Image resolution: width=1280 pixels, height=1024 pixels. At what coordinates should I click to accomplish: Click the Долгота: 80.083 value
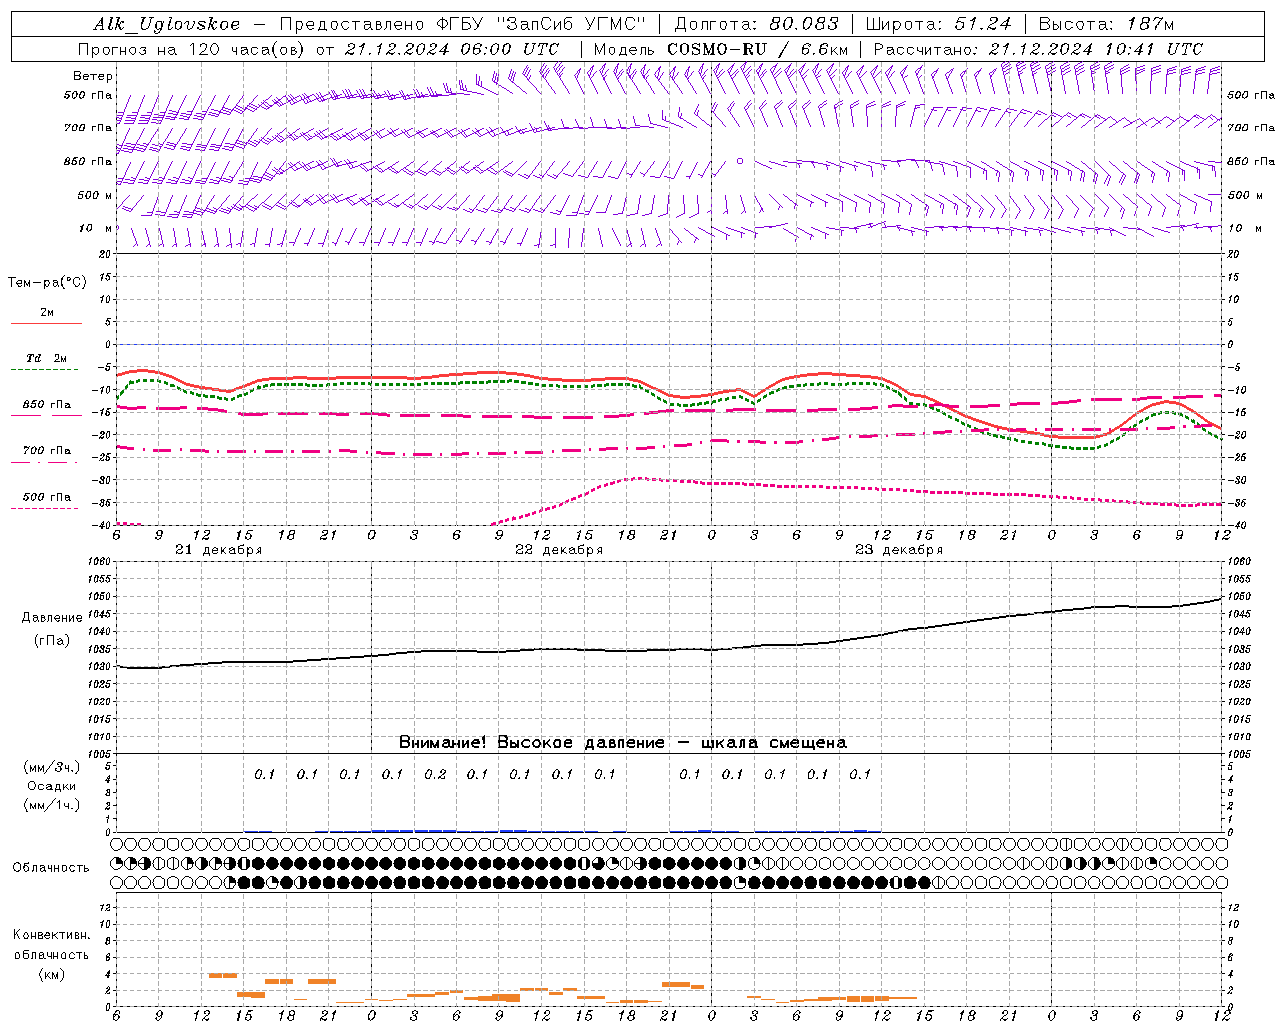(x=757, y=24)
